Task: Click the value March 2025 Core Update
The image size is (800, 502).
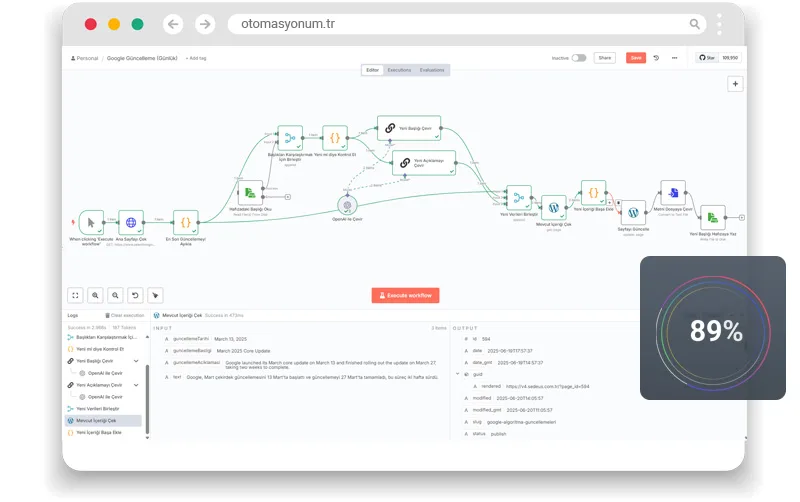Action: pyautogui.click(x=243, y=351)
